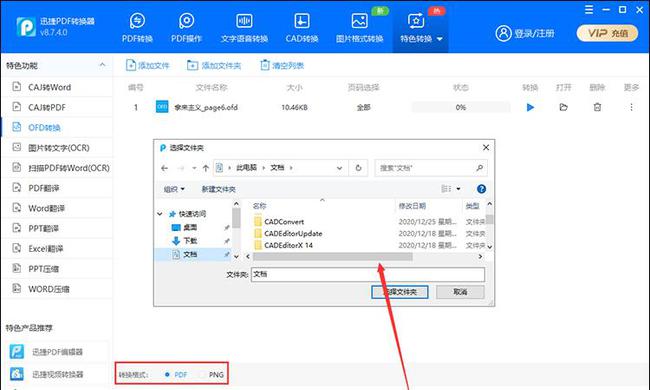Click 新建文件夹 in the dialog toolbar

(x=218, y=189)
